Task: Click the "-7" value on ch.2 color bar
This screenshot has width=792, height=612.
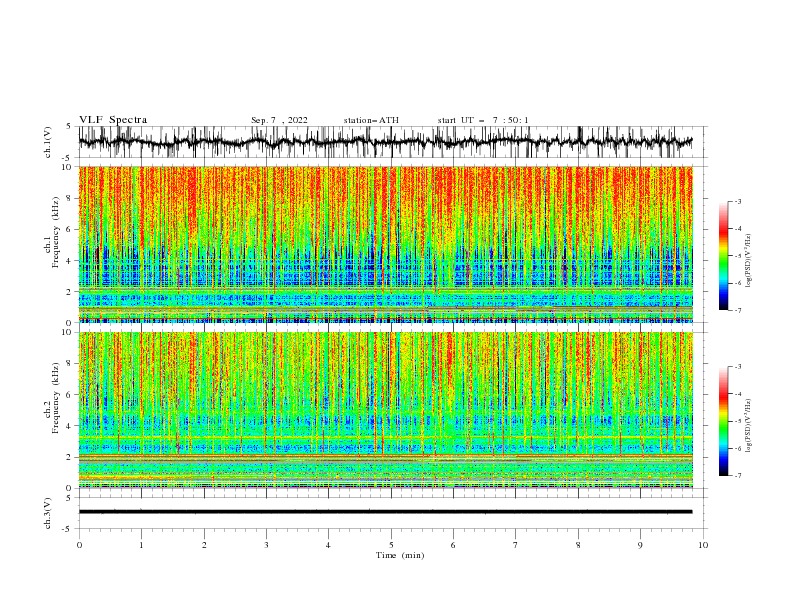Action: (x=737, y=476)
